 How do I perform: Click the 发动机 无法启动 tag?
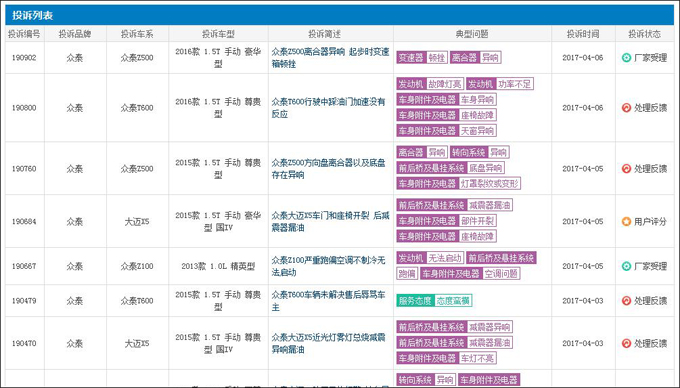430,258
